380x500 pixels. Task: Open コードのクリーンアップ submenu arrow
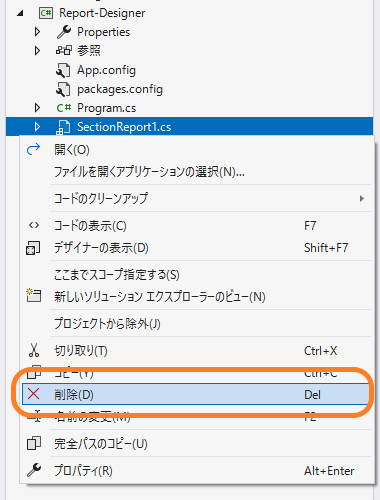click(362, 199)
